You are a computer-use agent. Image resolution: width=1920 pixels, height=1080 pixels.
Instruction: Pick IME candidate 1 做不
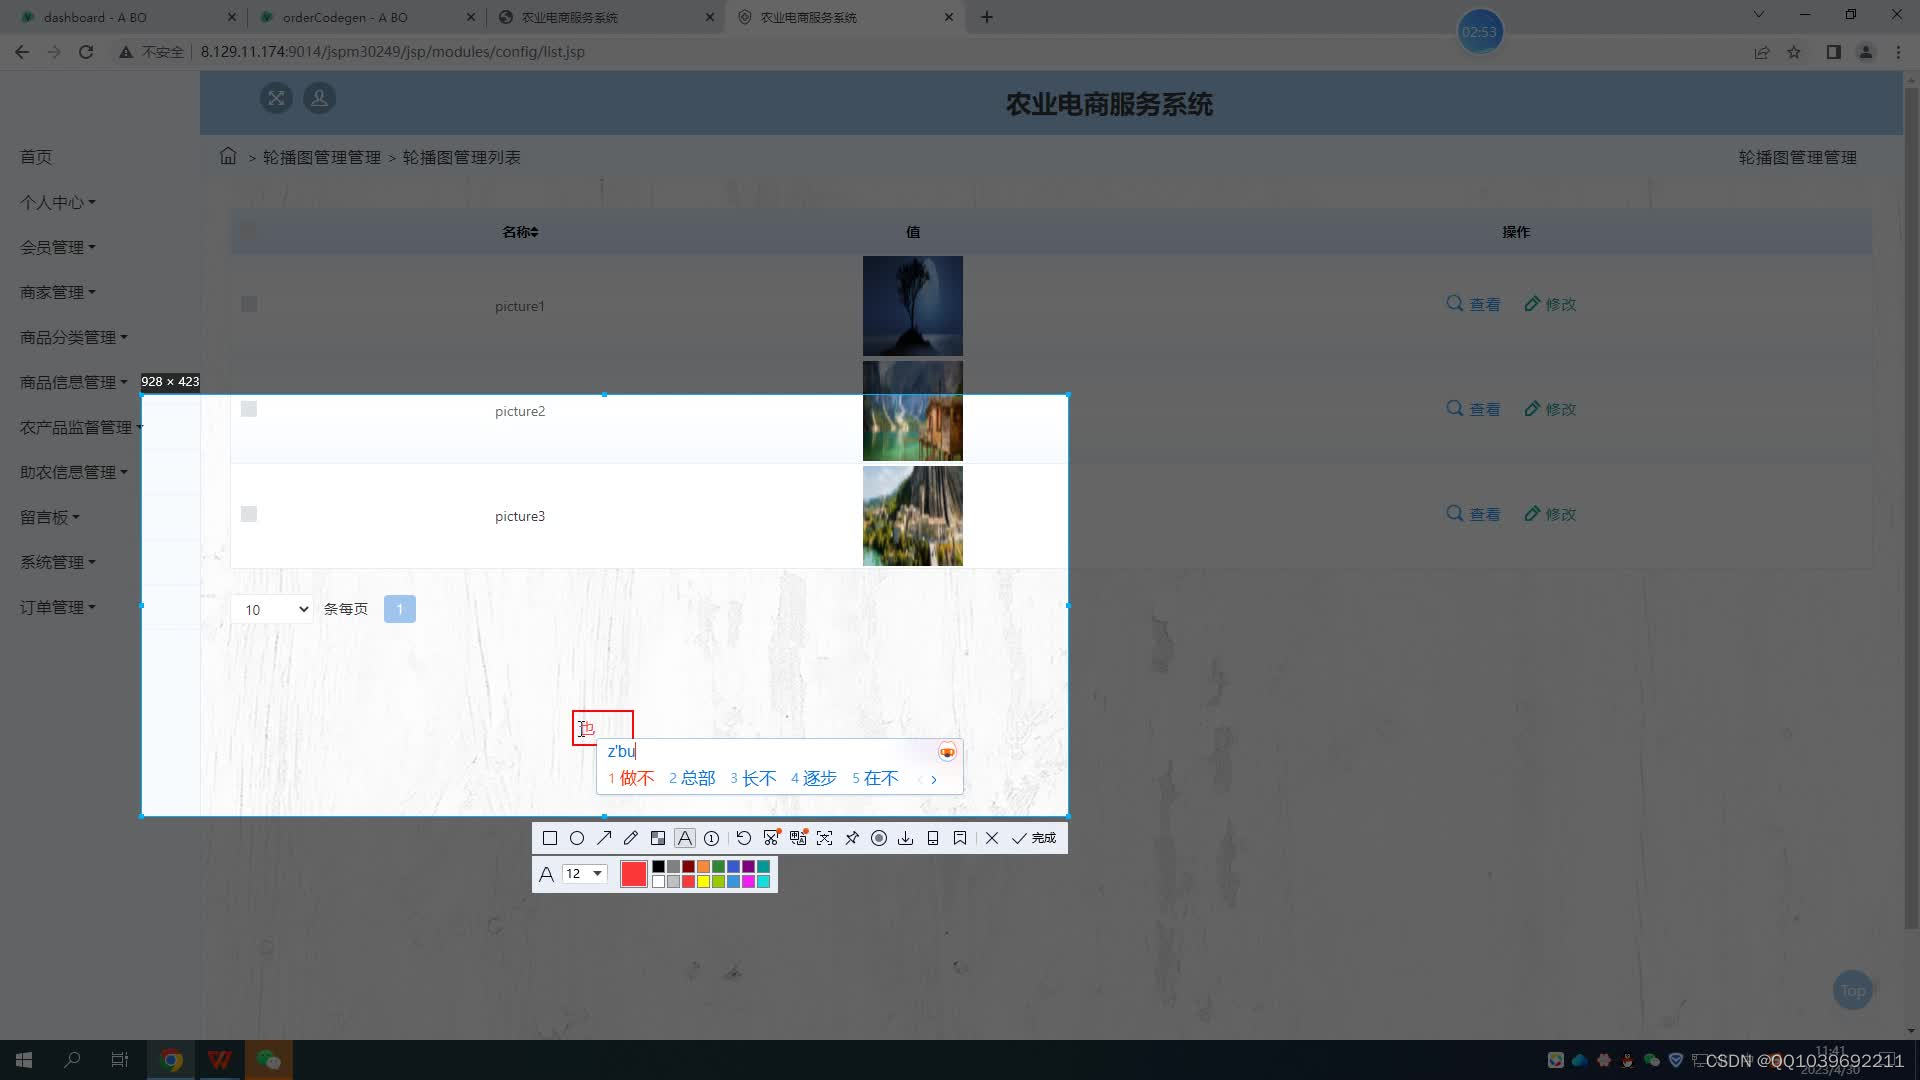(x=631, y=778)
